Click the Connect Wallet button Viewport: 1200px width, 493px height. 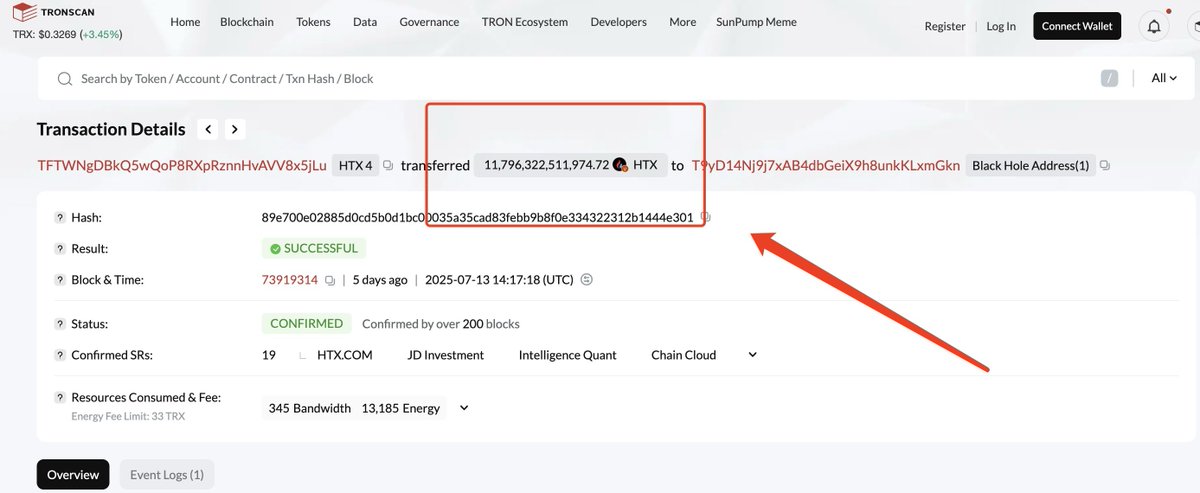pos(1077,26)
